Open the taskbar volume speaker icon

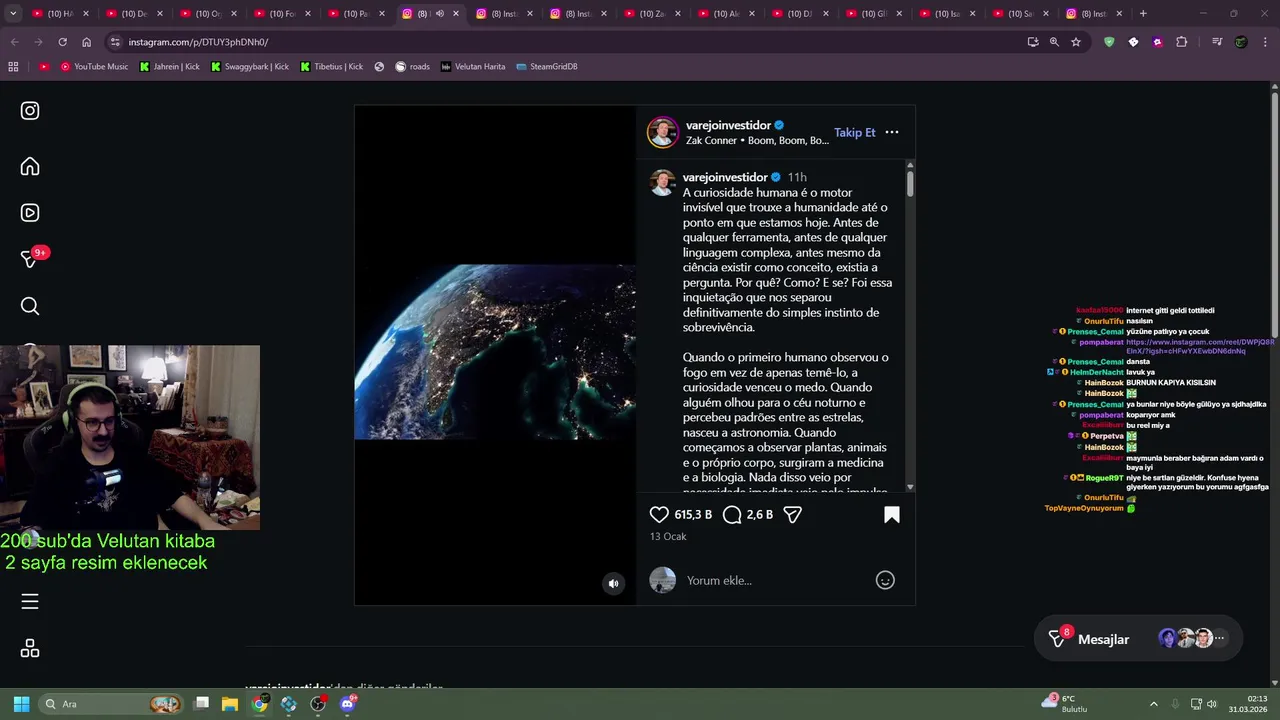[1211, 704]
